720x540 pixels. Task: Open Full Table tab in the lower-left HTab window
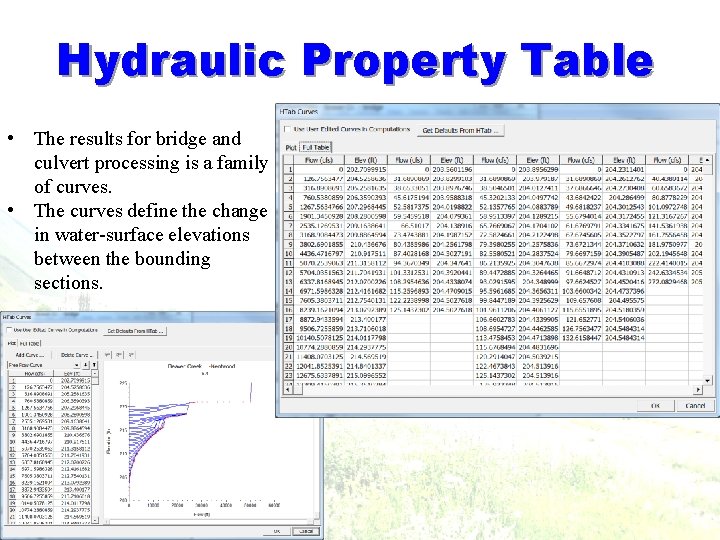(29, 343)
